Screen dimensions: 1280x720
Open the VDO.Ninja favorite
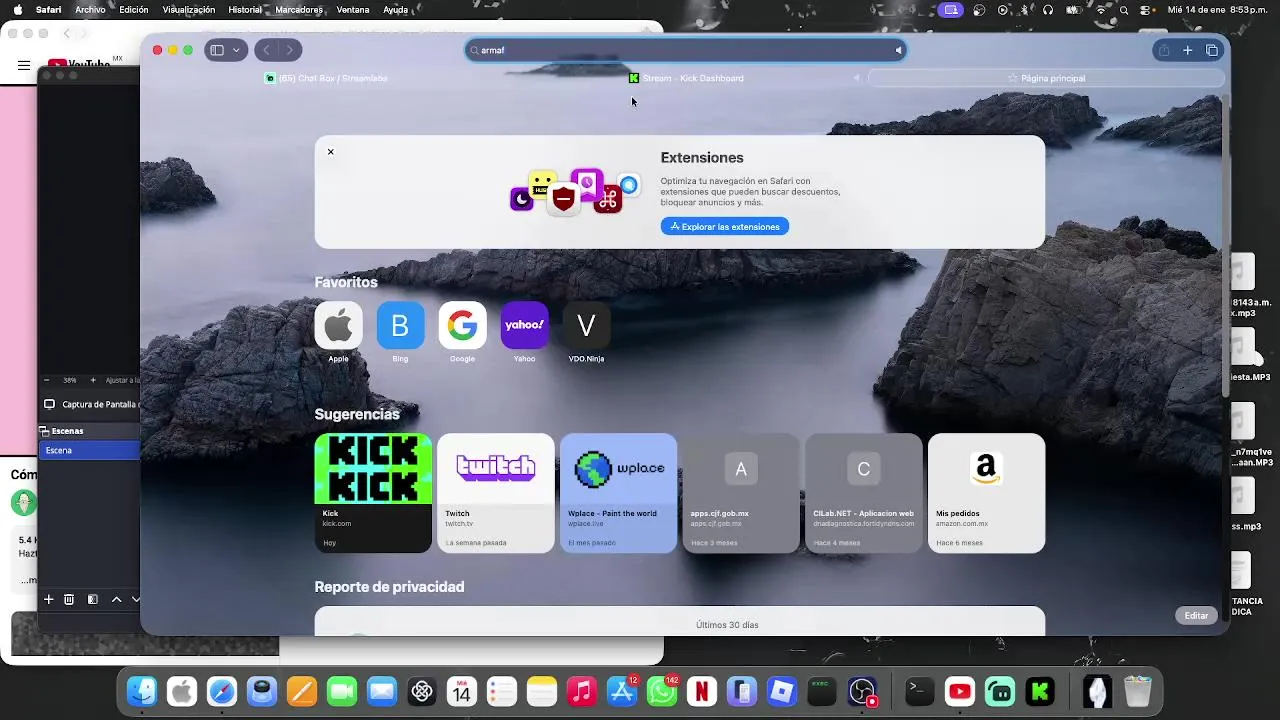[x=586, y=326]
